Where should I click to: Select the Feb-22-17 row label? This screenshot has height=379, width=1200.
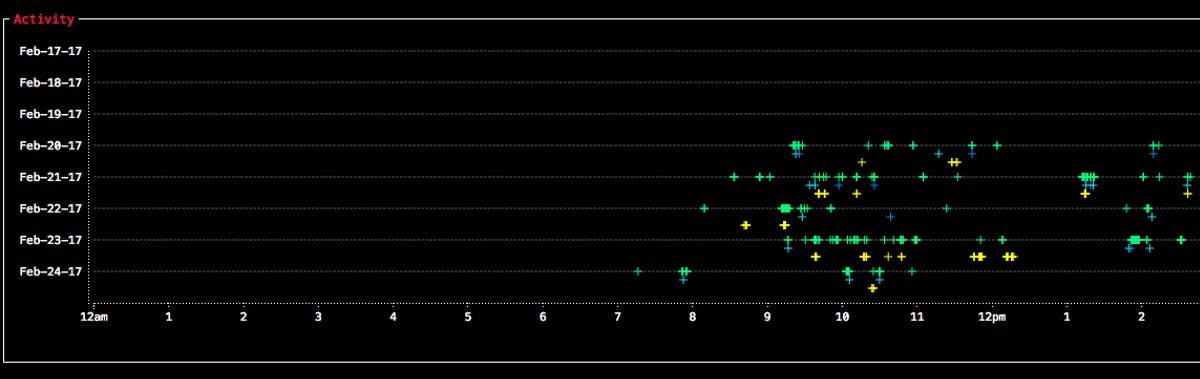pos(51,209)
